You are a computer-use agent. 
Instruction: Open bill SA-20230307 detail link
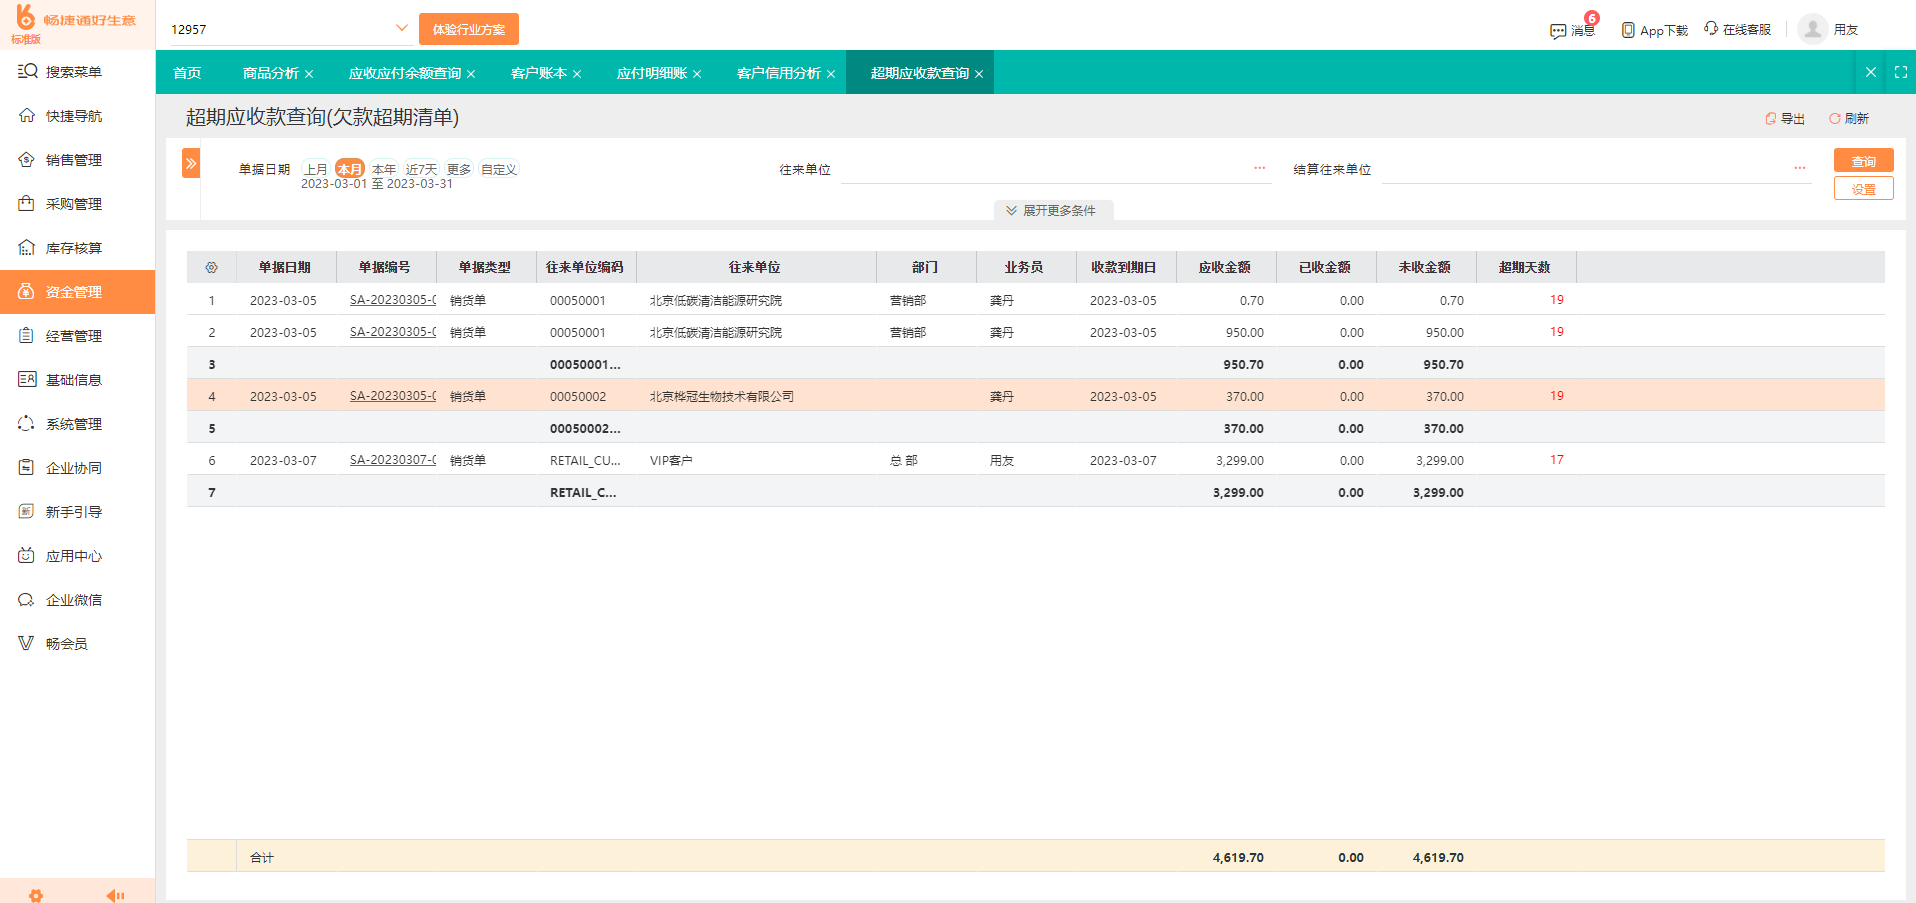391,460
